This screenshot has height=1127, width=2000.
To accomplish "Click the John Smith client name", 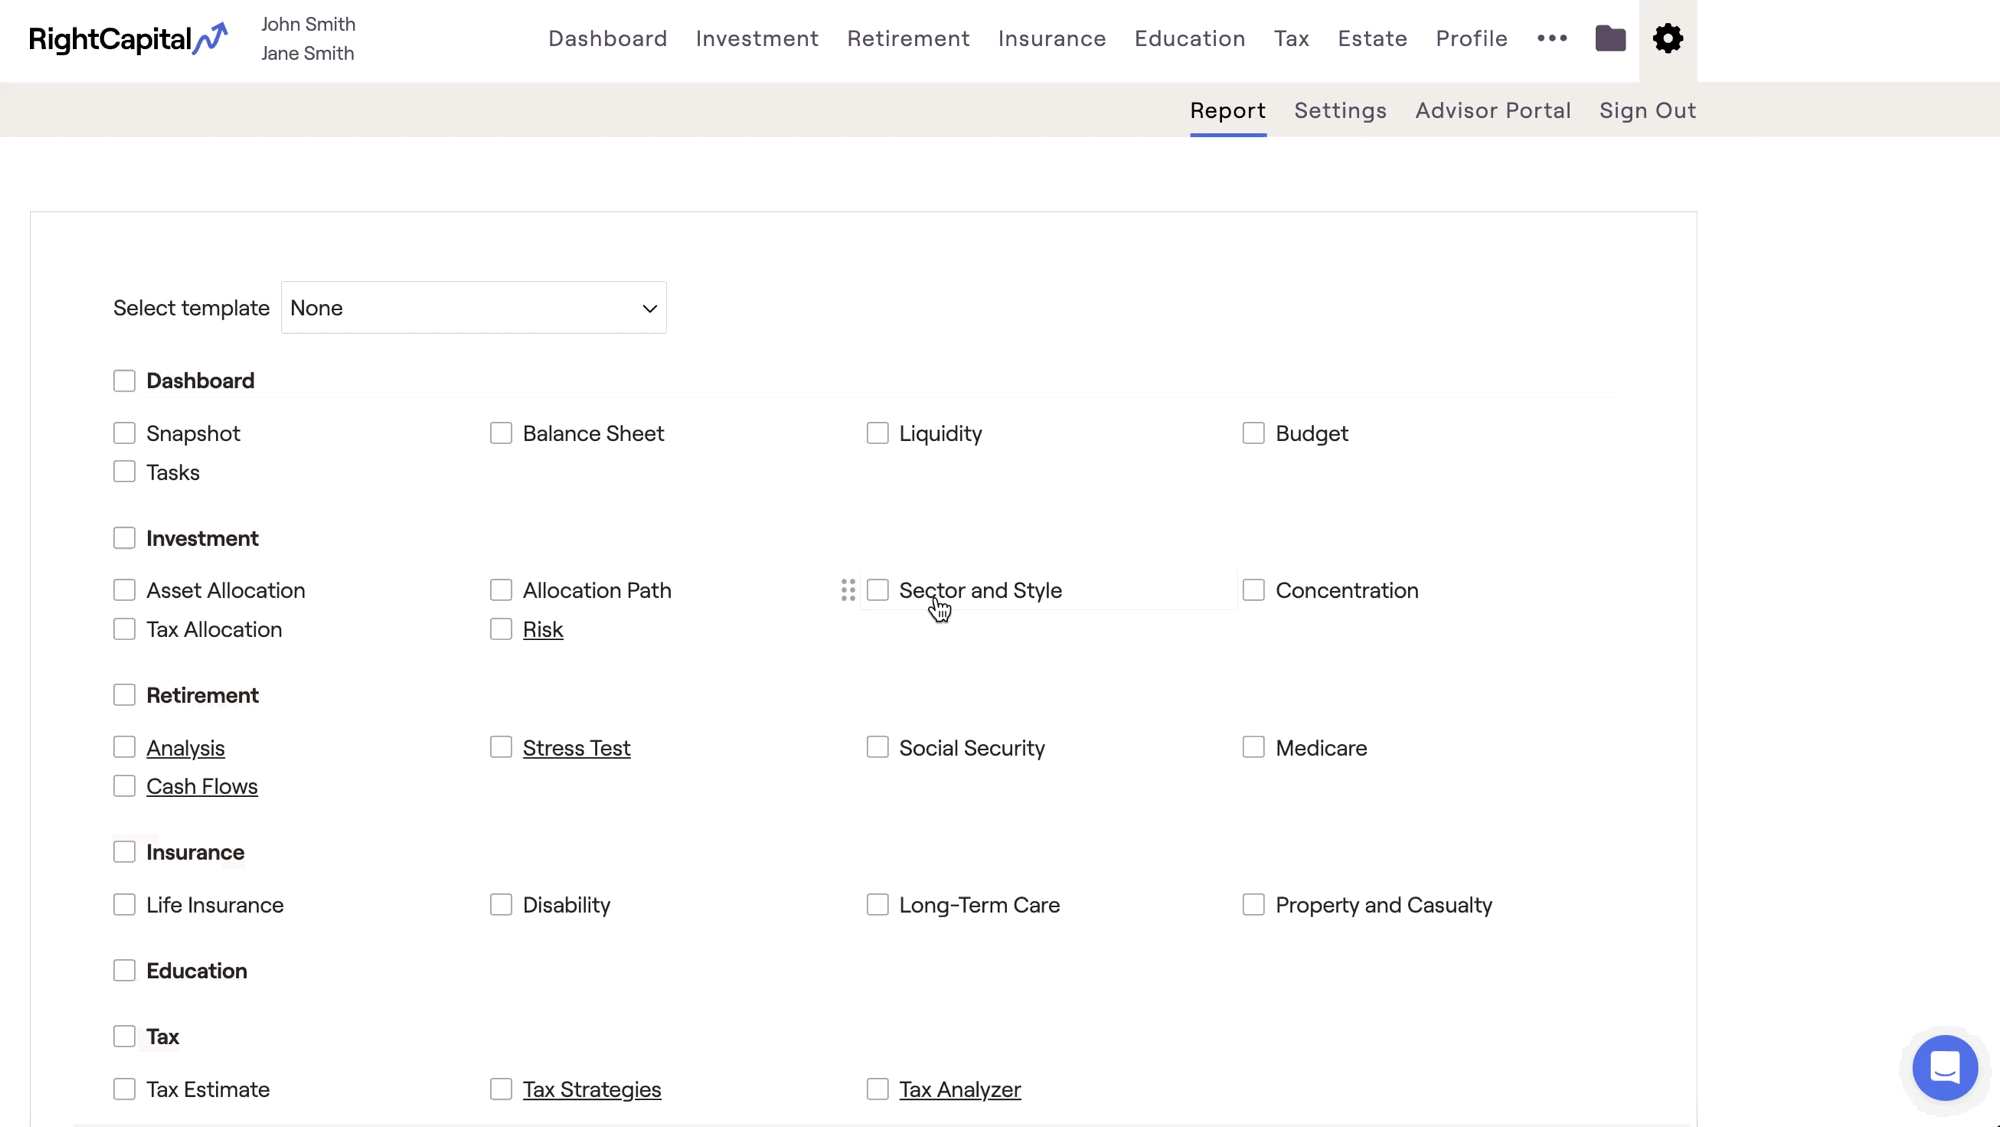I will pyautogui.click(x=308, y=24).
